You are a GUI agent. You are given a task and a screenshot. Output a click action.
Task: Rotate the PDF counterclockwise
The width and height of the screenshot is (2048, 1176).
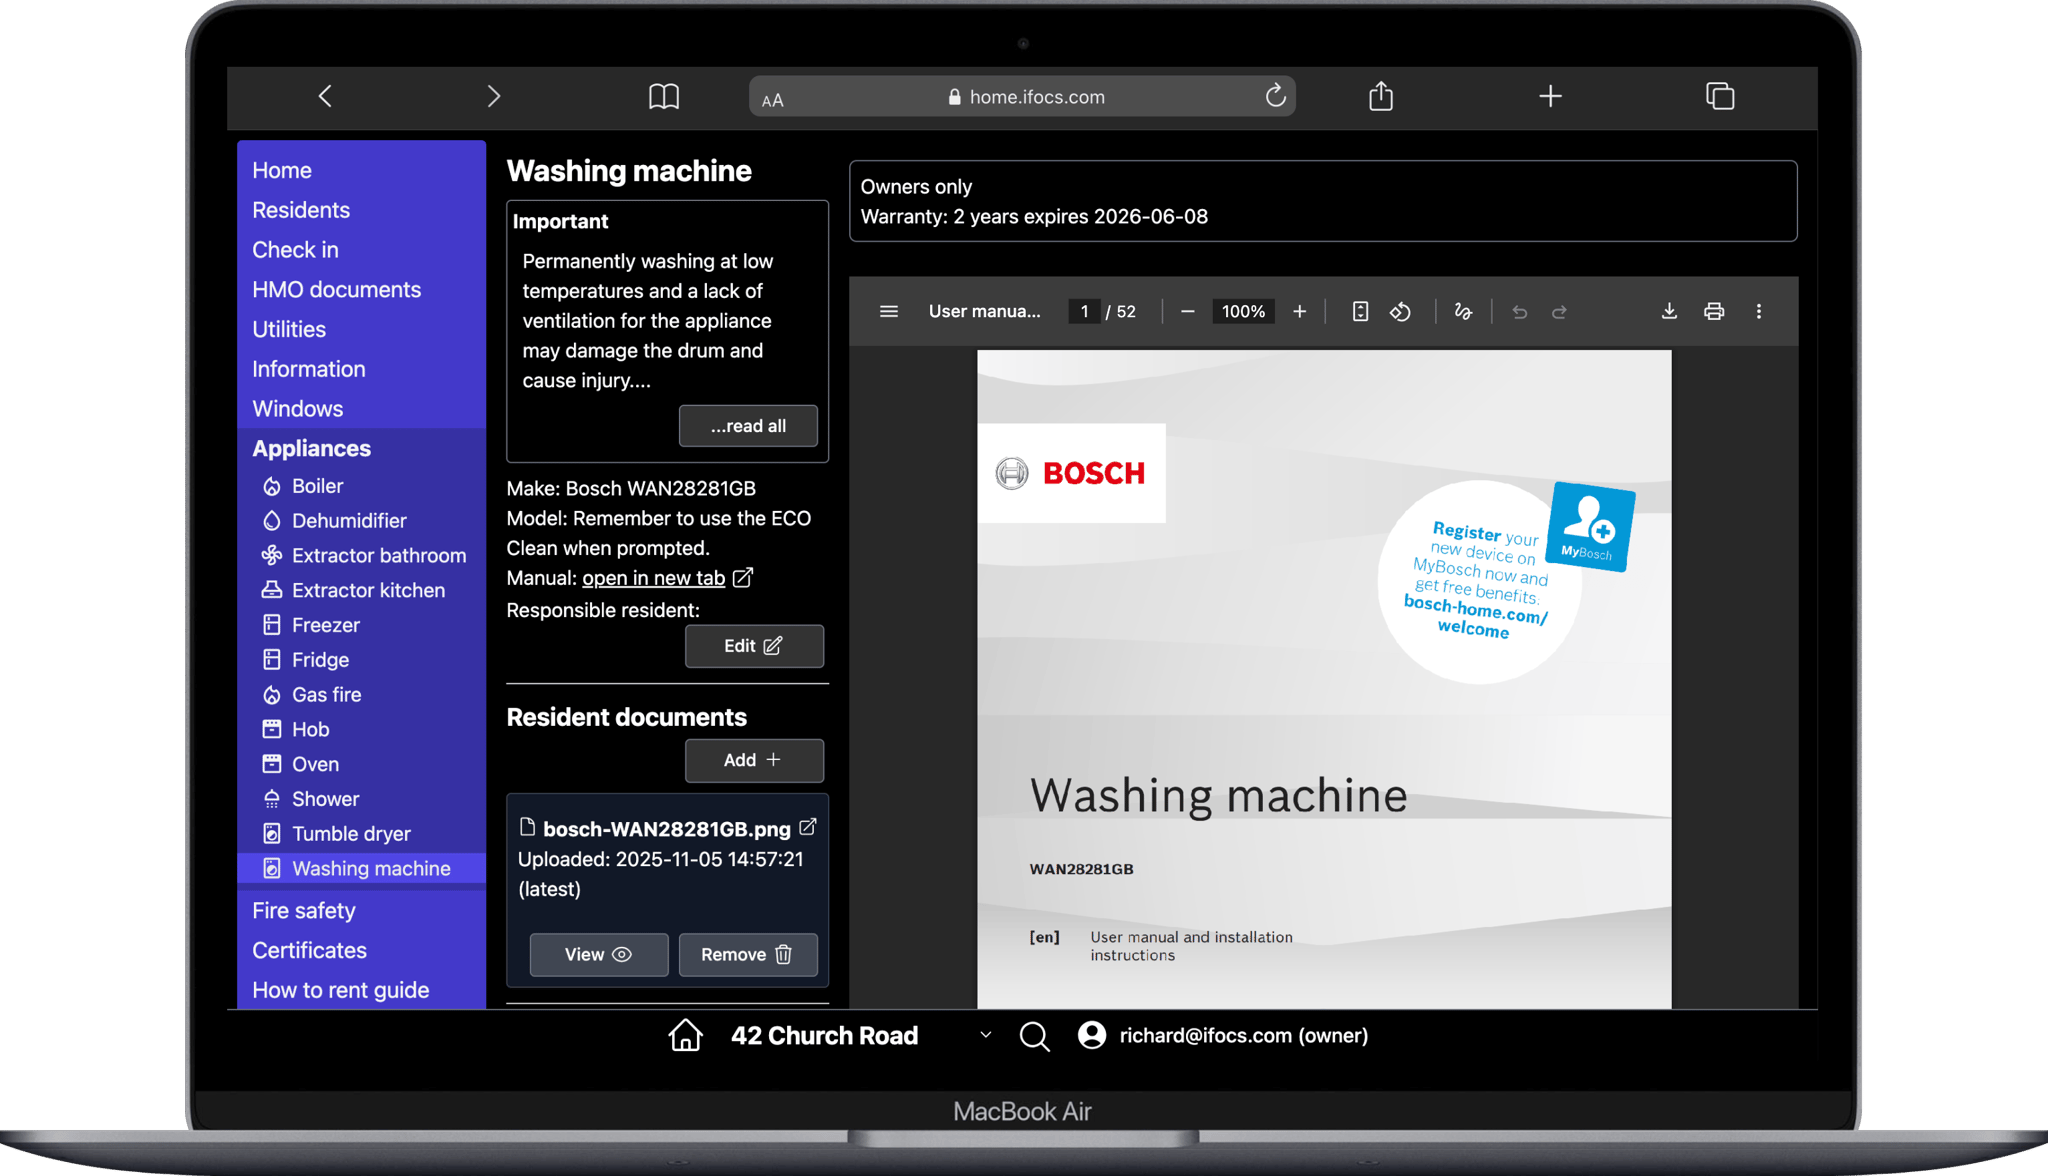tap(1400, 311)
